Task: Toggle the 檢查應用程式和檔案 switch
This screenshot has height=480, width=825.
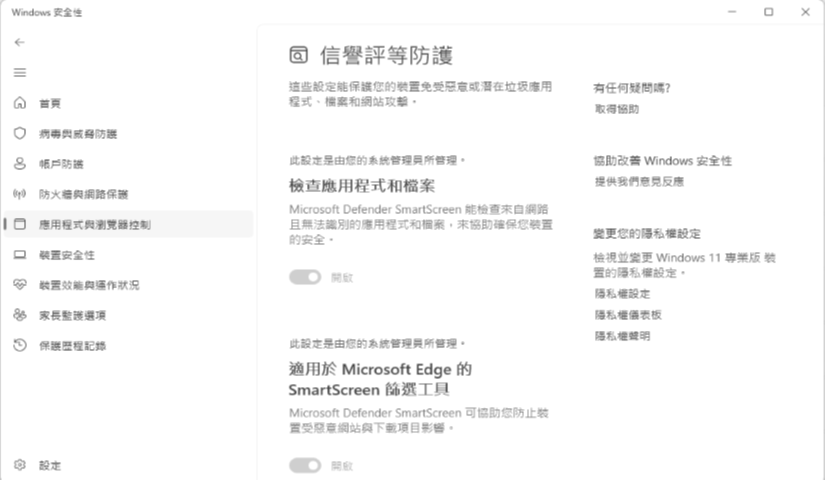Action: [x=305, y=277]
